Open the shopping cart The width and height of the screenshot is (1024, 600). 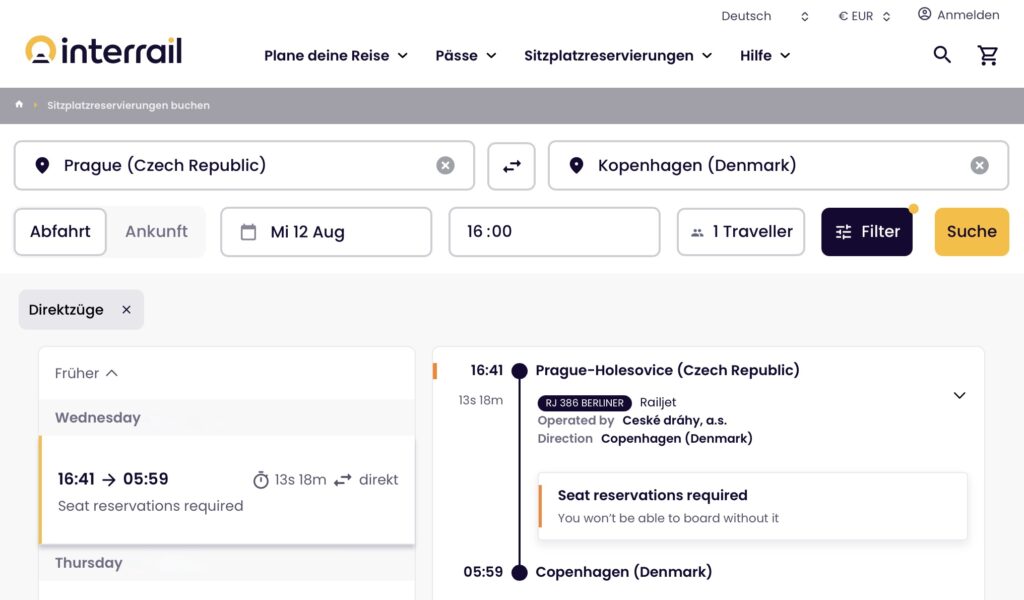(988, 55)
